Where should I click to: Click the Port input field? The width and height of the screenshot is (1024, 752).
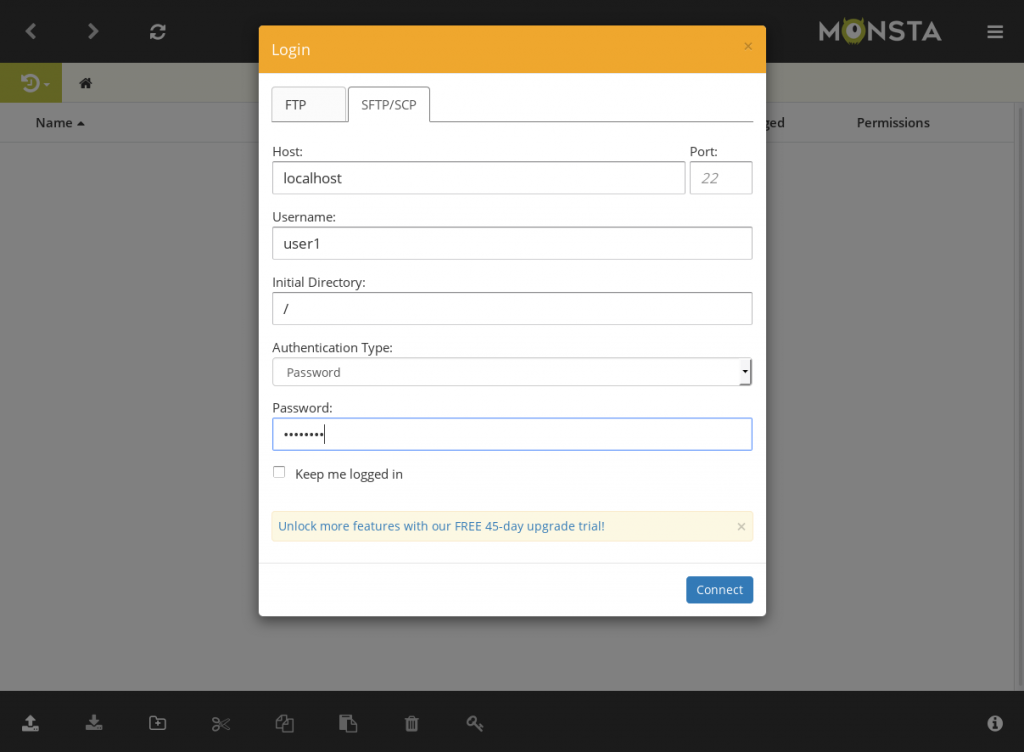(x=720, y=178)
